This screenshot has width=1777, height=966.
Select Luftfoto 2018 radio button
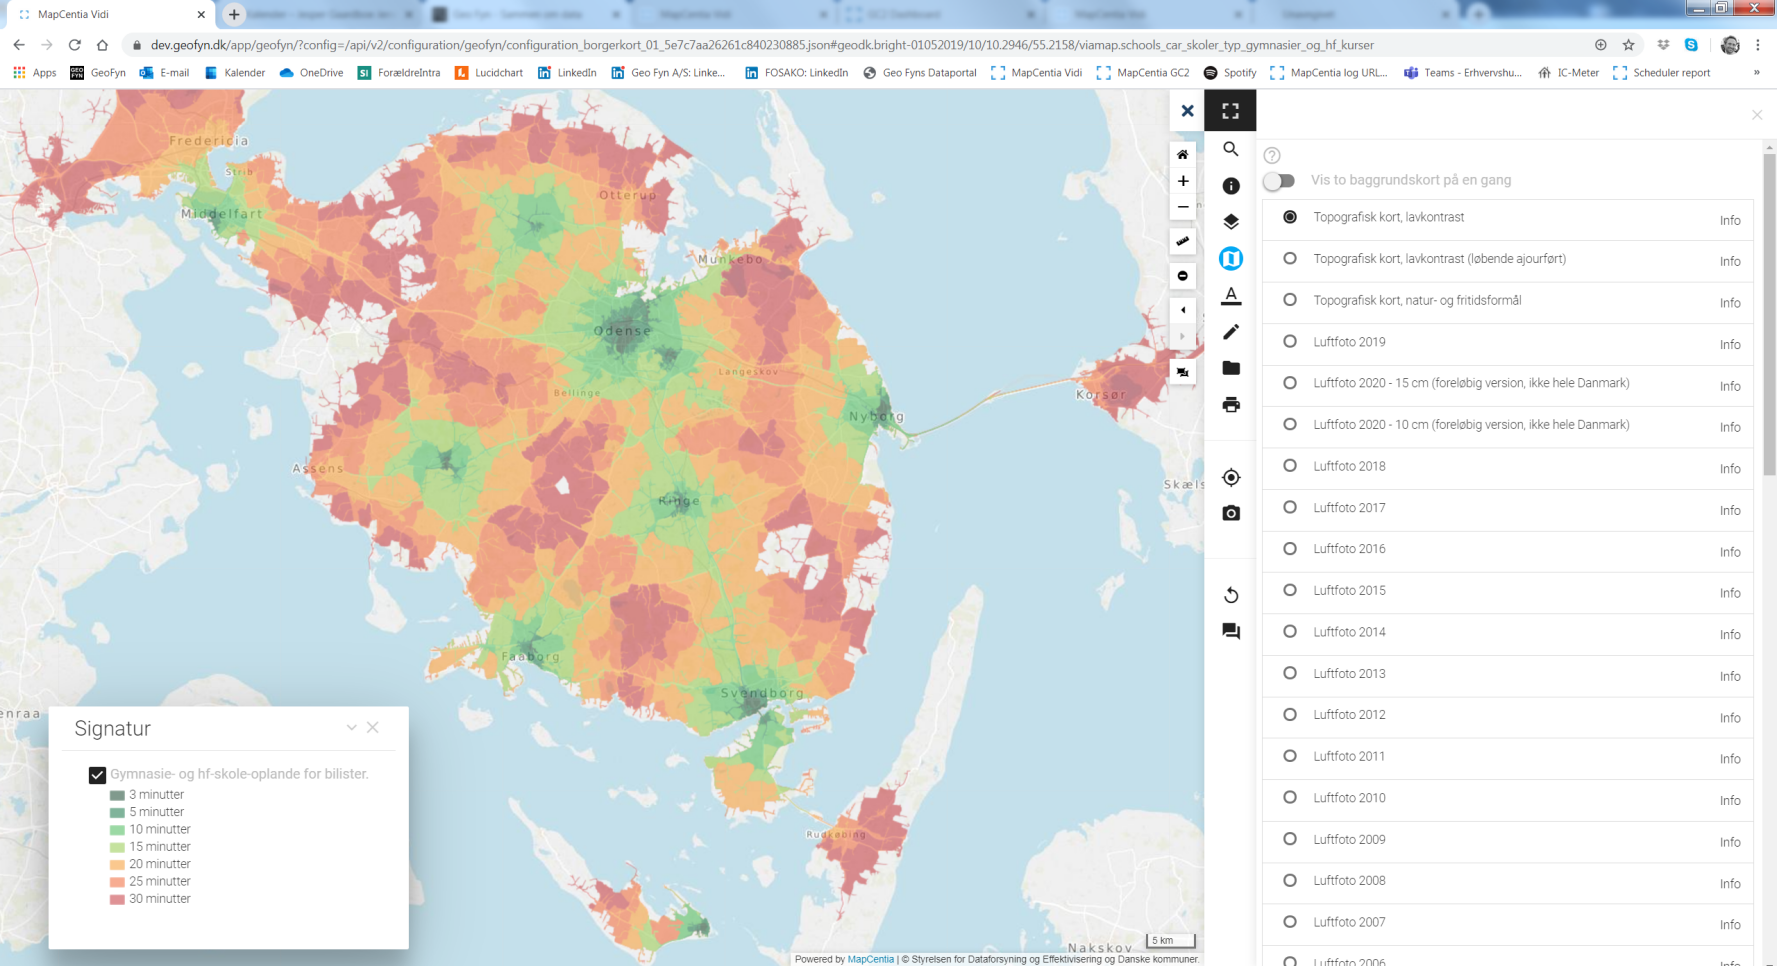(1290, 466)
